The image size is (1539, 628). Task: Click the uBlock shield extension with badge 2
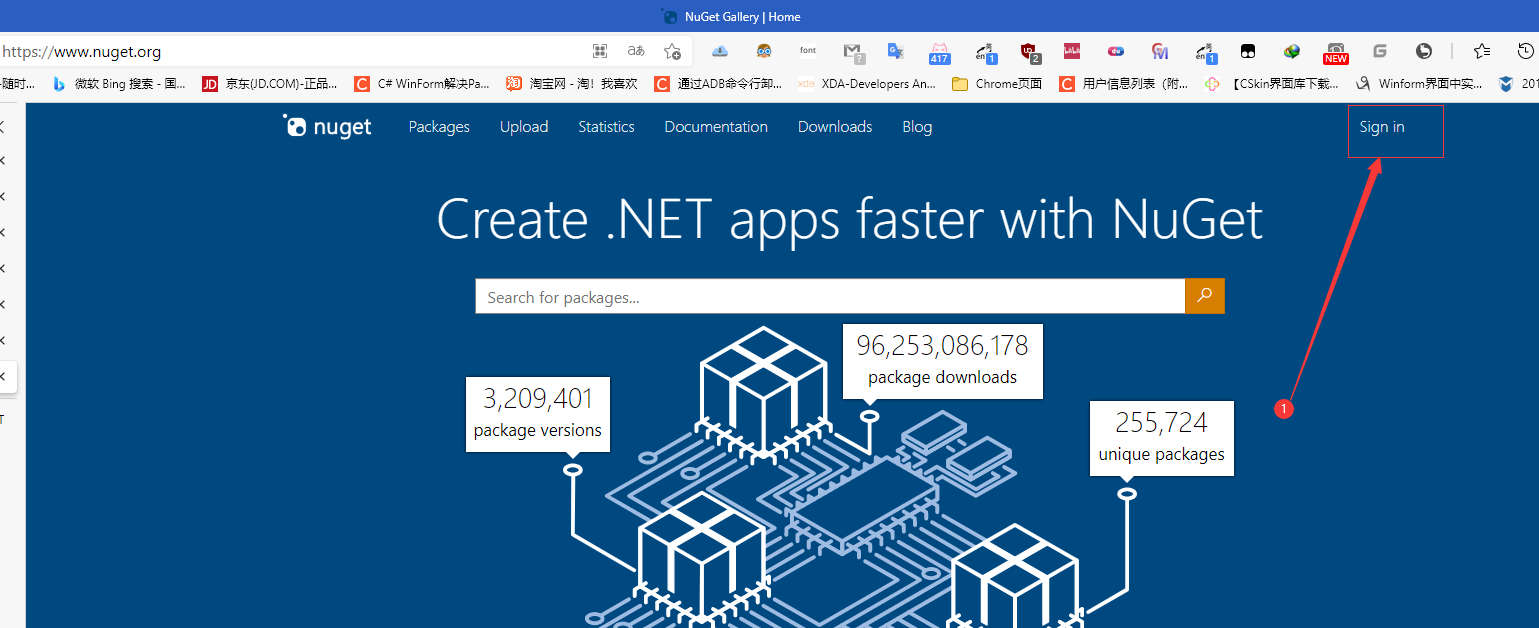tap(1029, 52)
